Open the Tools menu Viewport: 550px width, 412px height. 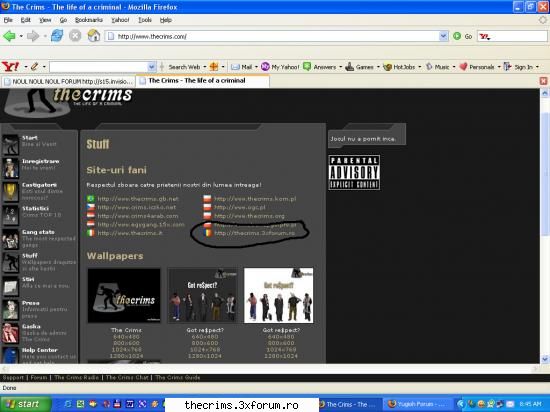(x=145, y=20)
